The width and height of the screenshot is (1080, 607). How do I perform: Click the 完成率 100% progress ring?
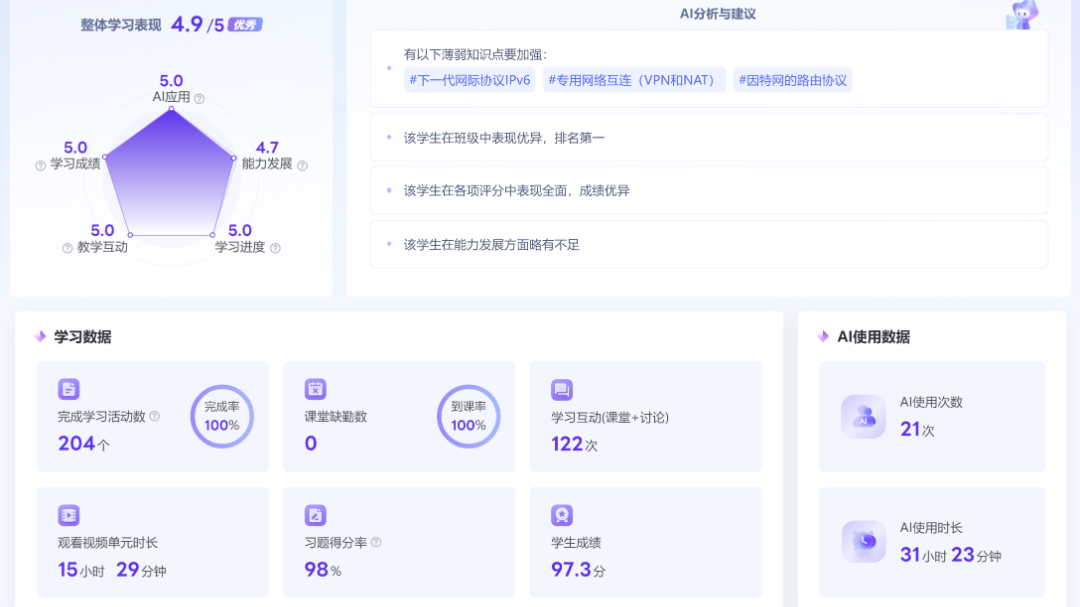[222, 416]
